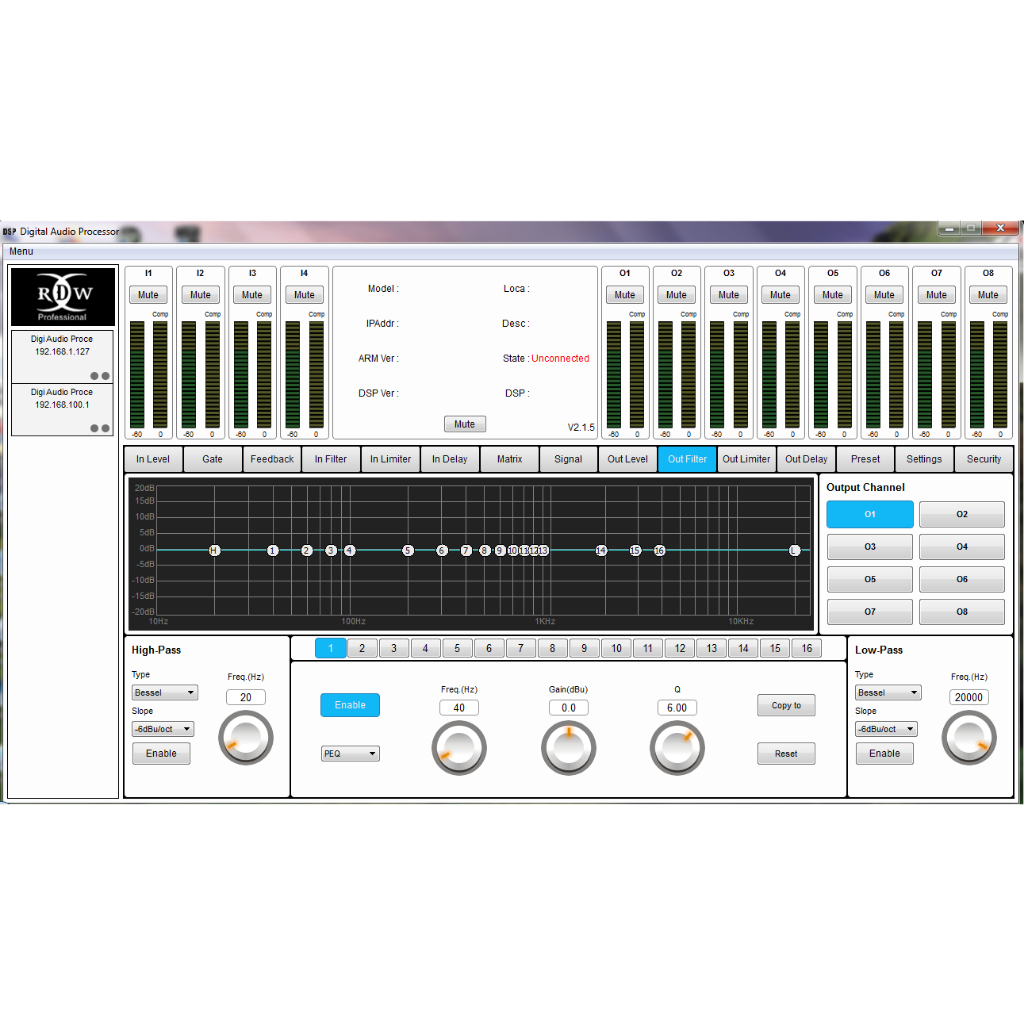Mute input channel I3
The image size is (1024, 1024).
click(252, 295)
